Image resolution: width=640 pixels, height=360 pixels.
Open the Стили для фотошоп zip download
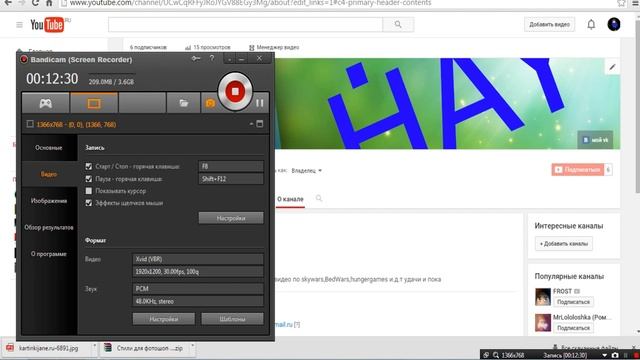click(x=149, y=348)
